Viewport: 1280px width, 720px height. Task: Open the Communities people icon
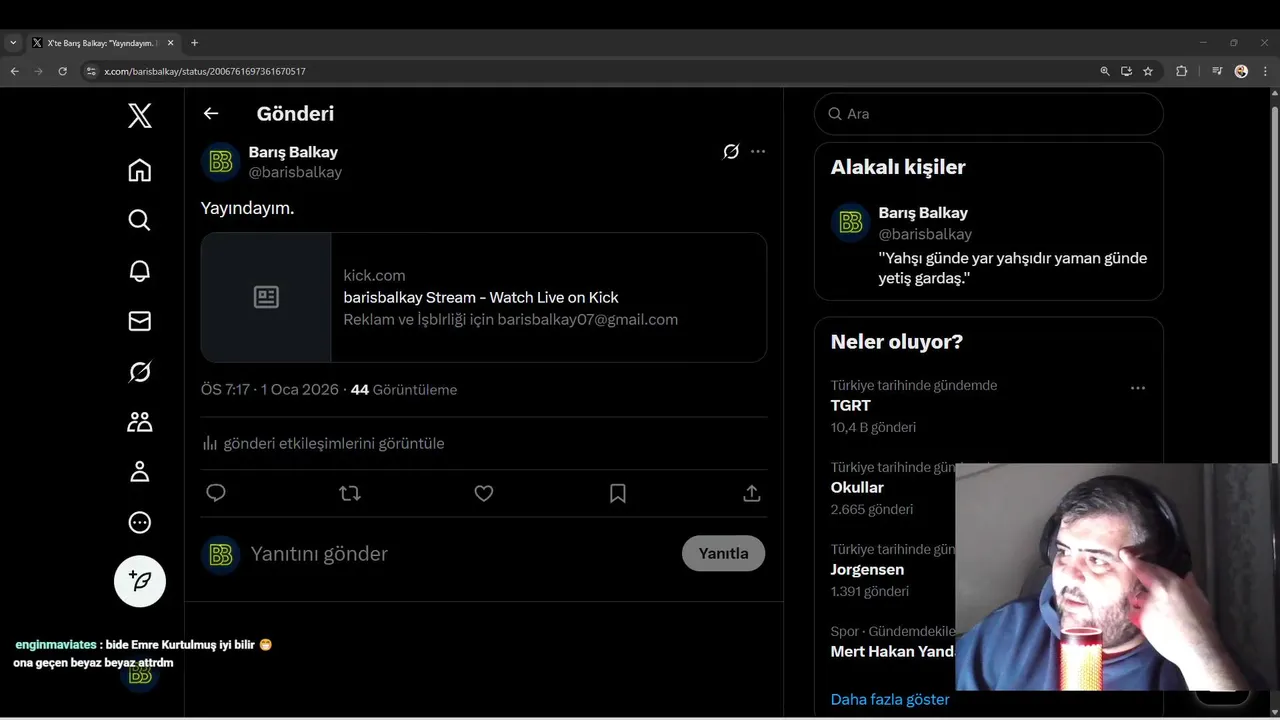[140, 422]
